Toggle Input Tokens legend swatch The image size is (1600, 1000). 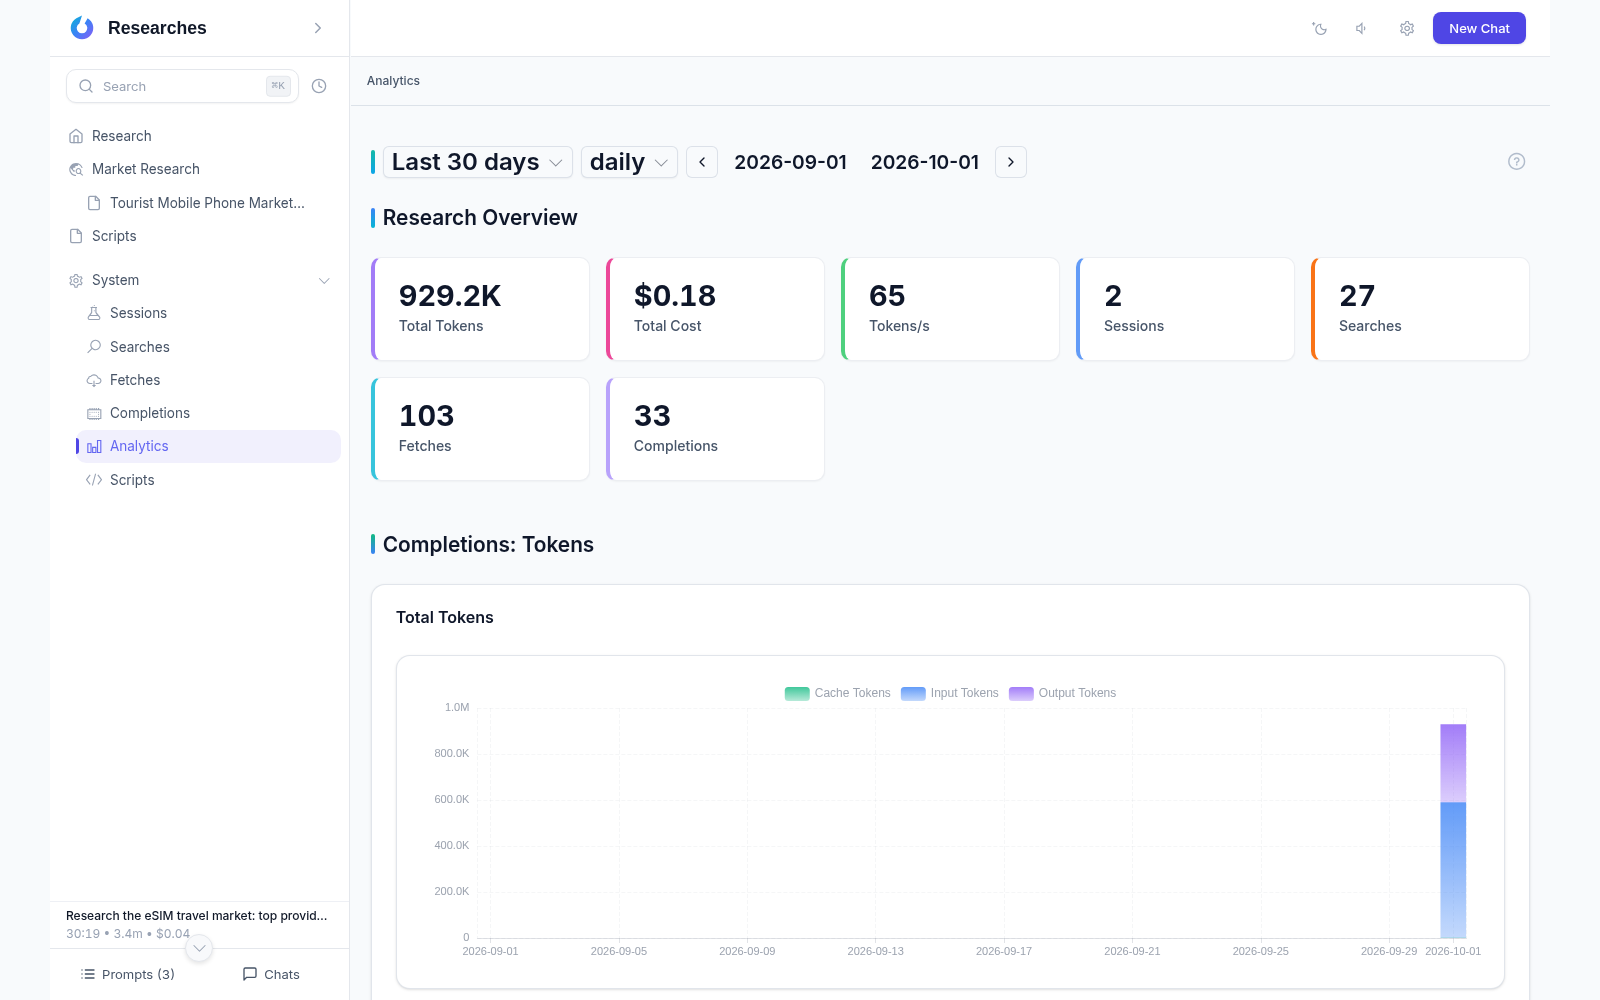point(913,693)
